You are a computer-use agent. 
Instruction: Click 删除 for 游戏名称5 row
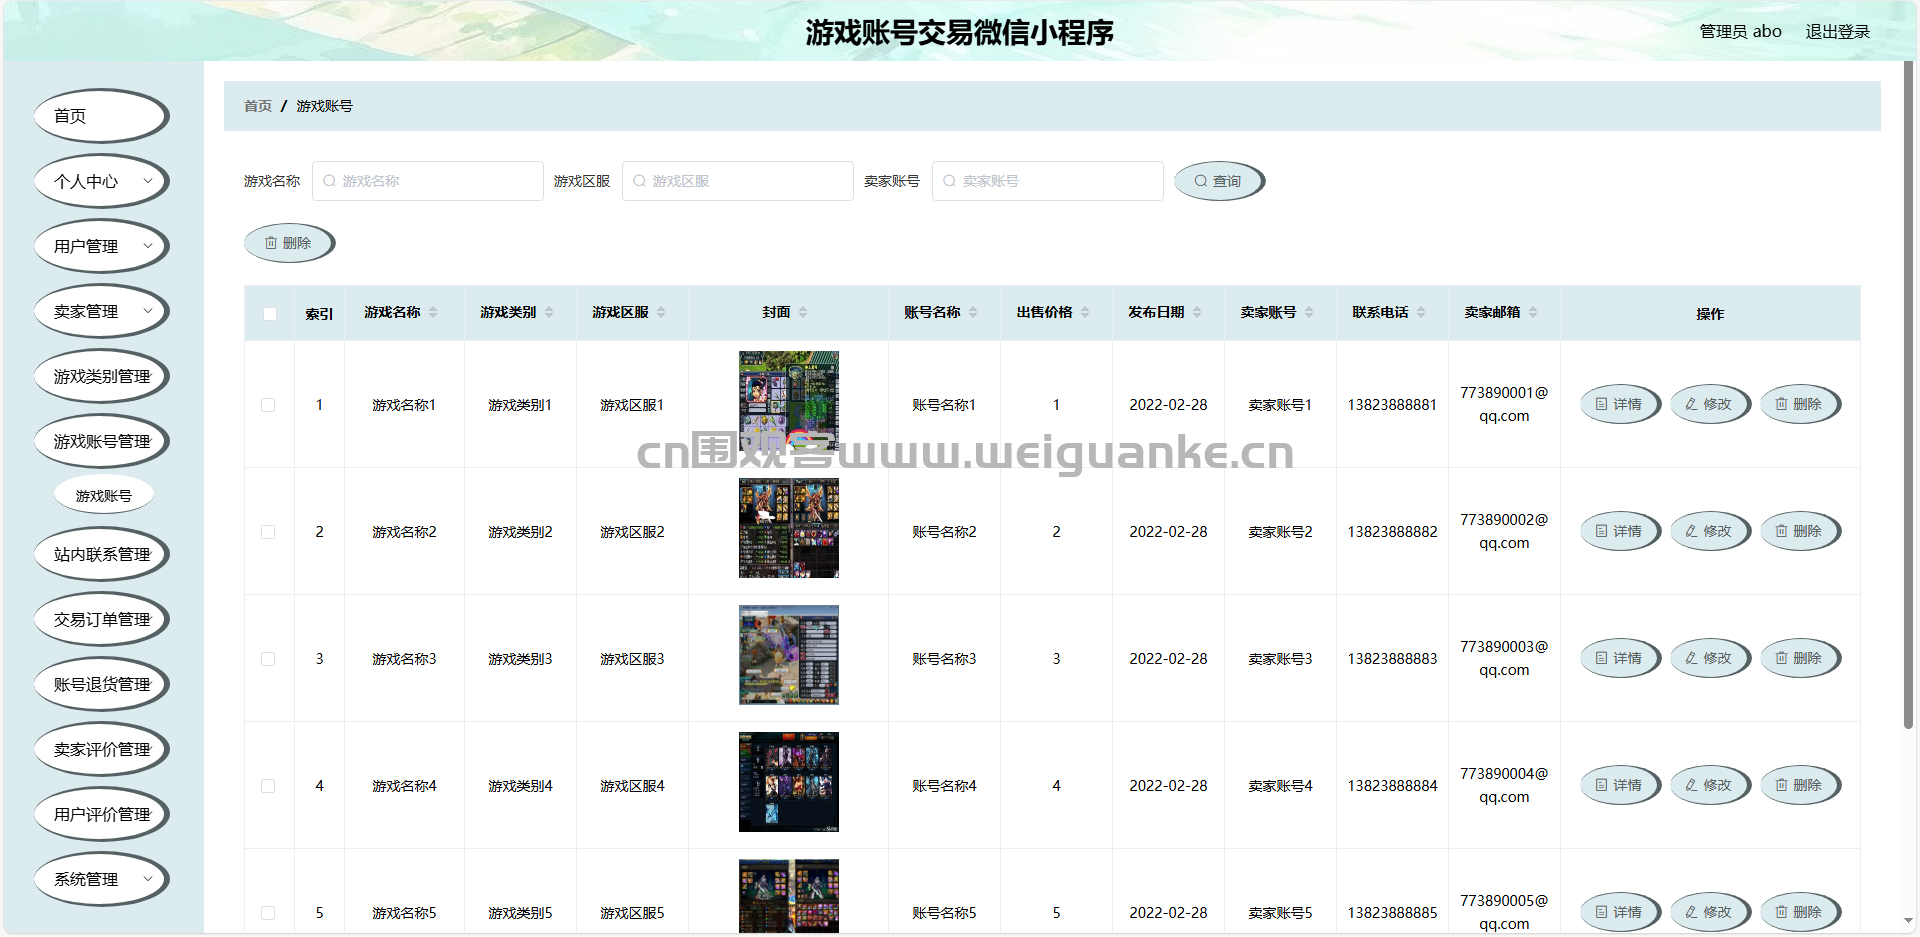[x=1800, y=912]
